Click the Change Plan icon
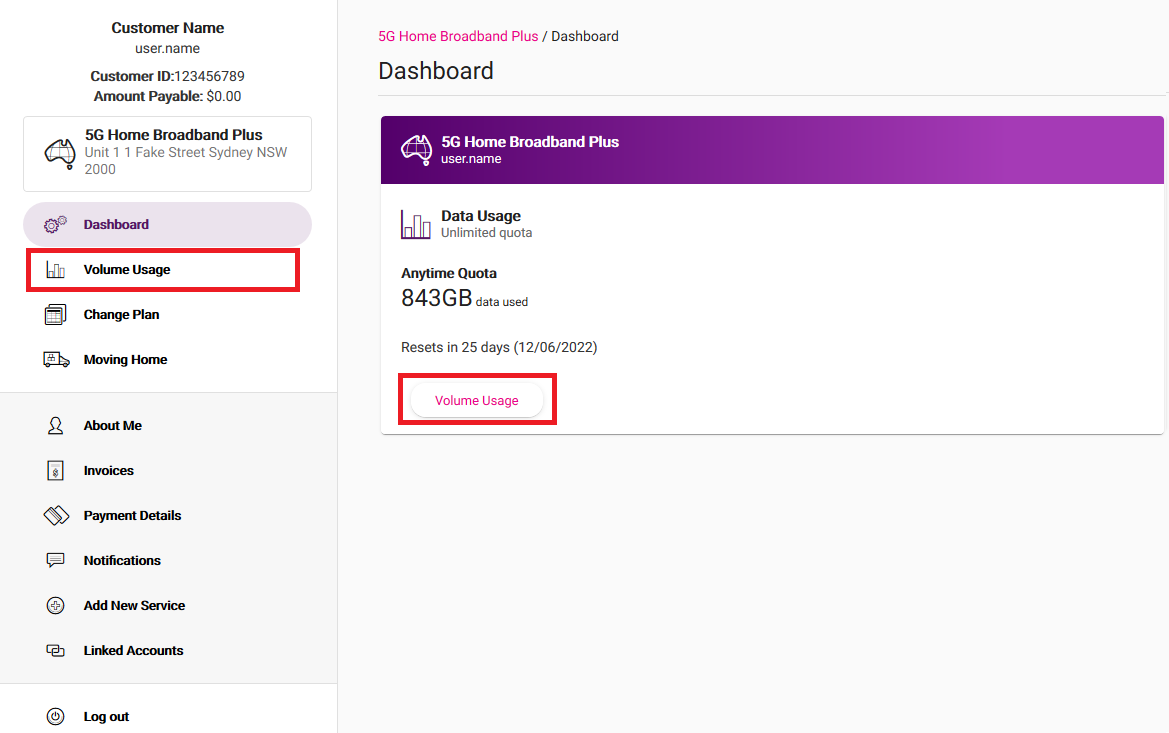1169x733 pixels. (55, 315)
